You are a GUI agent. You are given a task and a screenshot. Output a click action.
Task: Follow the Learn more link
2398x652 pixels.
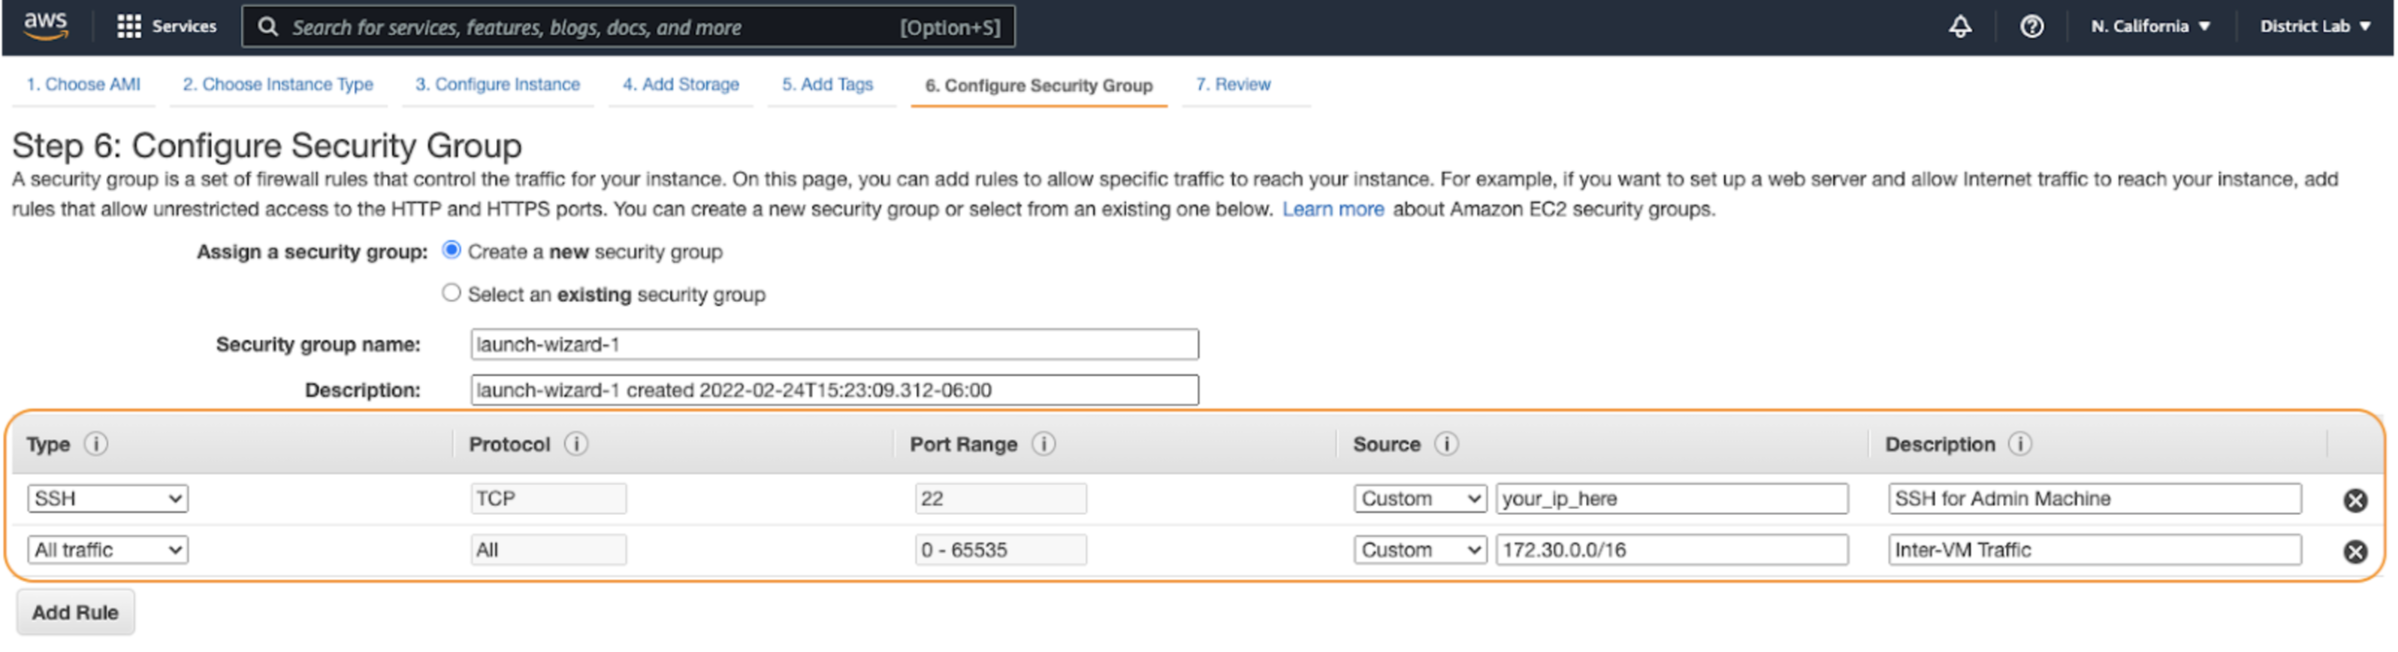(x=1333, y=209)
